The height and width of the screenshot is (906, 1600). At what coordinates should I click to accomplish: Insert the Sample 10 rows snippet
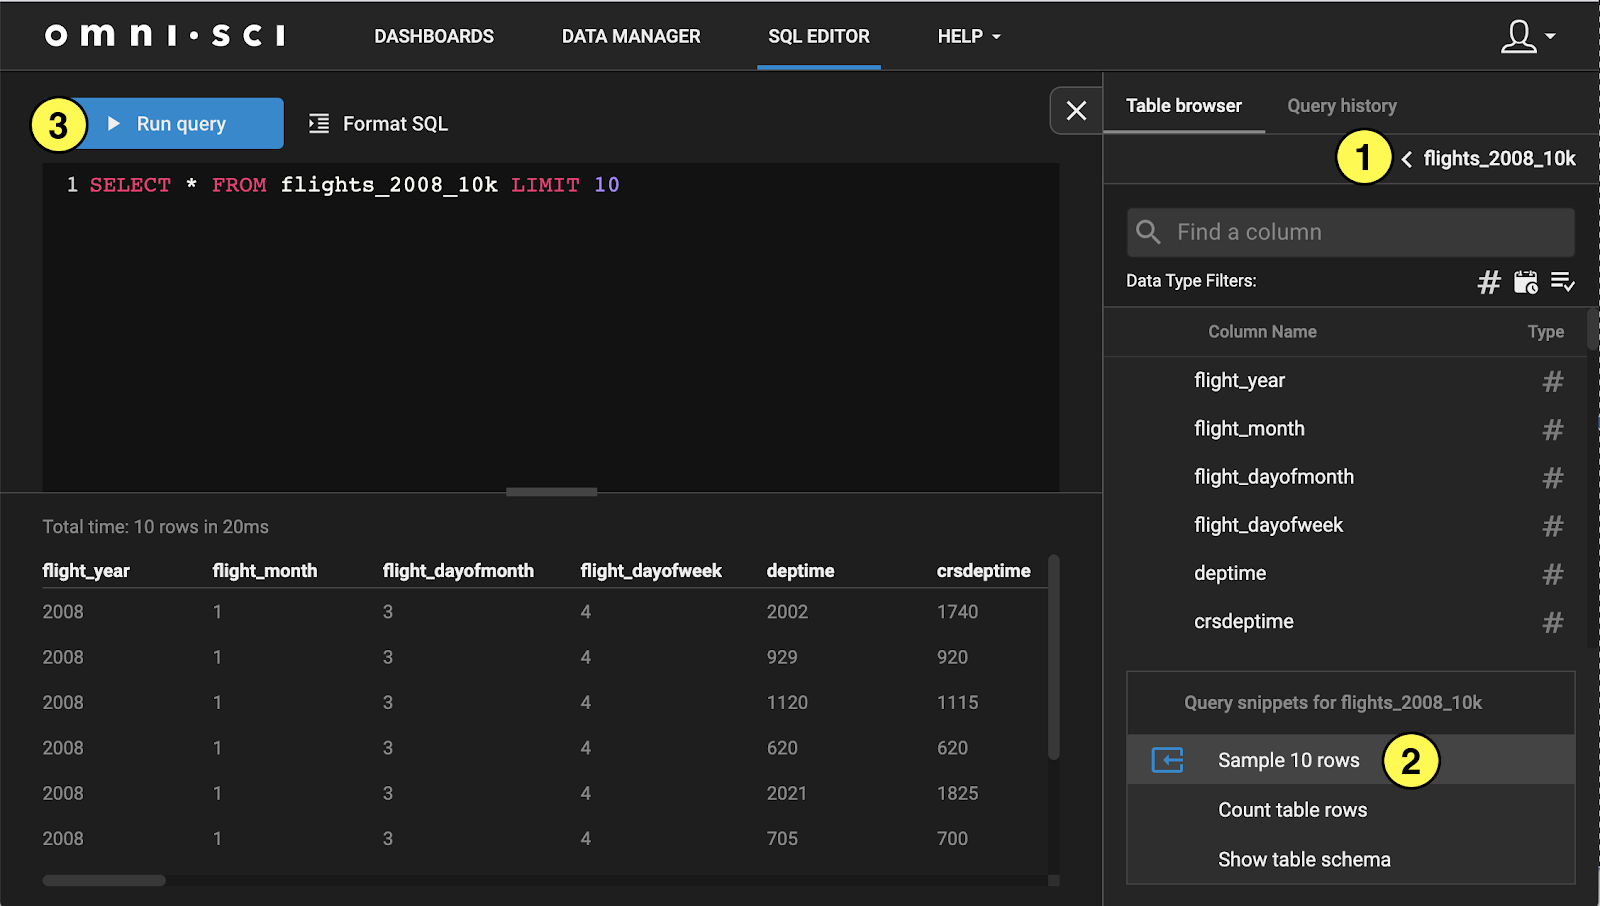(1350, 760)
